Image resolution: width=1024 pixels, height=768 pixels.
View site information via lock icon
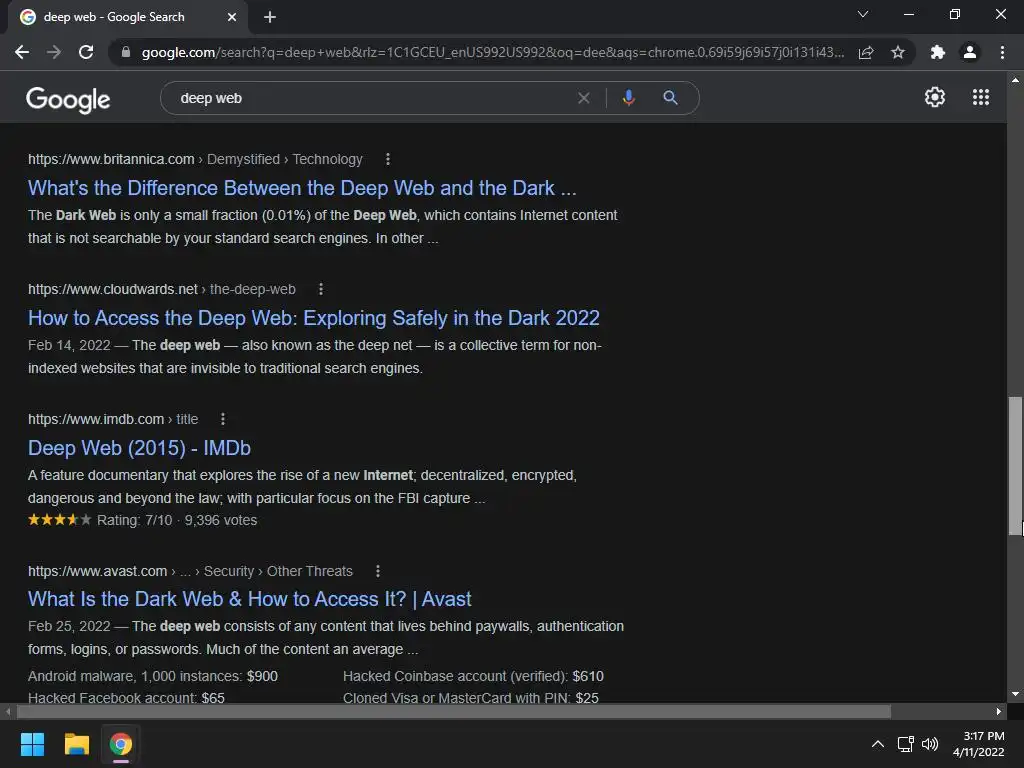coord(125,52)
